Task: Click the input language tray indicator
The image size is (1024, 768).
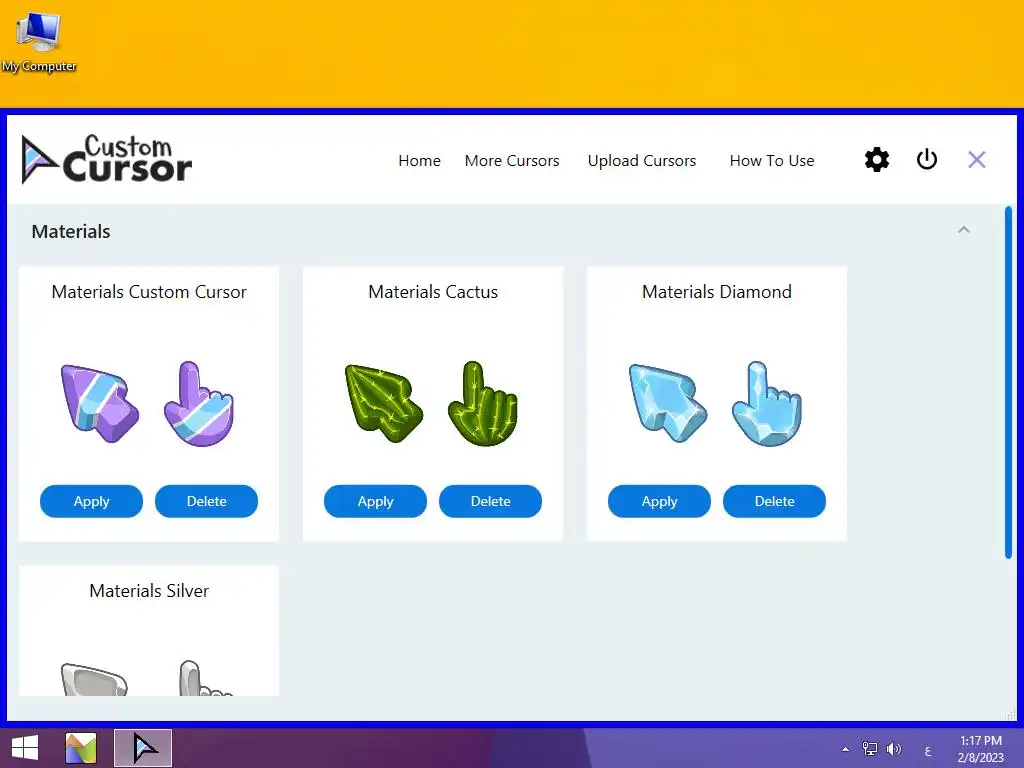Action: tap(927, 752)
